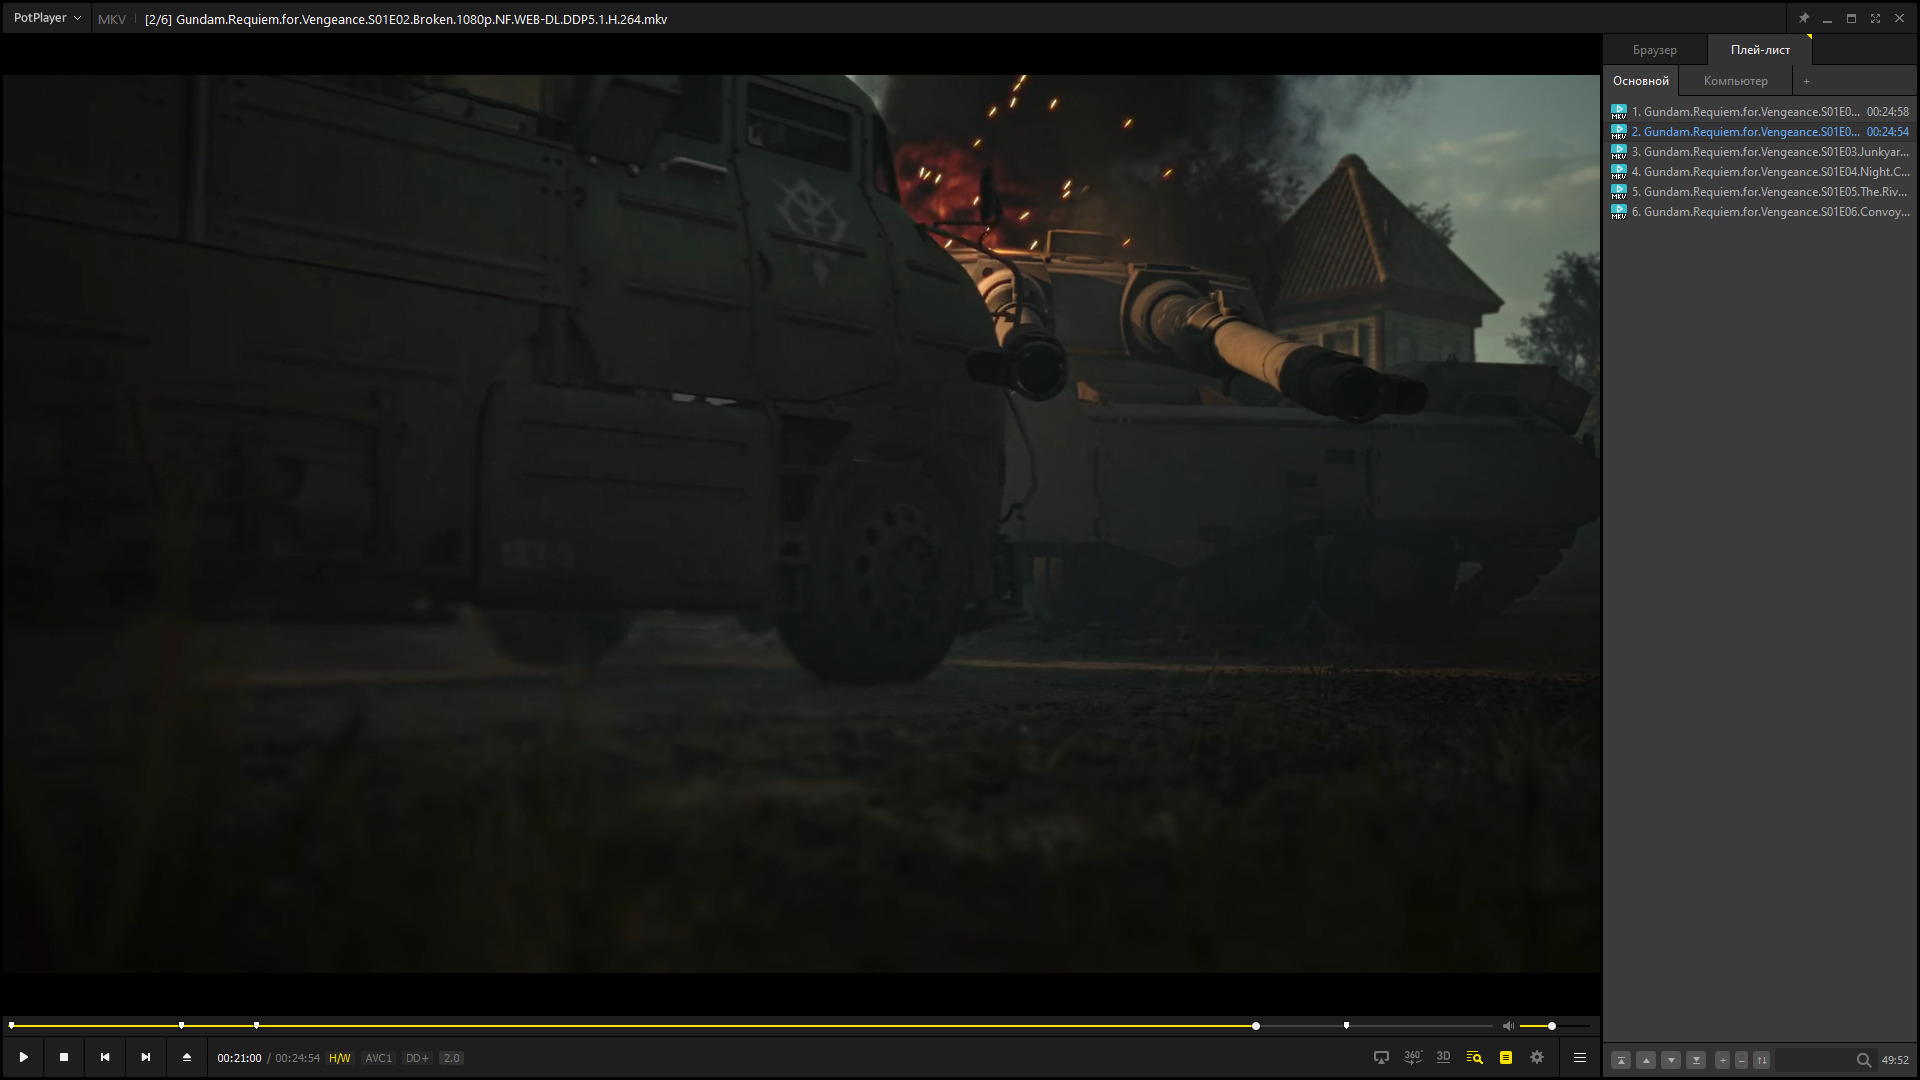Add a new playlist with plus tab

click(1806, 81)
